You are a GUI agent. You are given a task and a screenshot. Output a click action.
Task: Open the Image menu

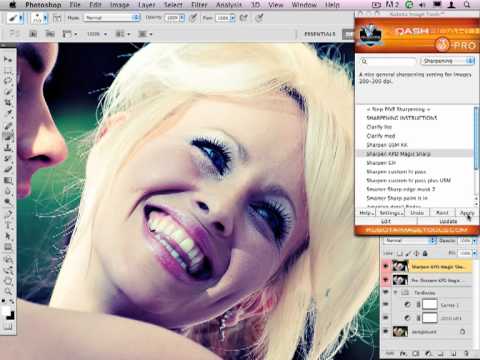coord(119,5)
